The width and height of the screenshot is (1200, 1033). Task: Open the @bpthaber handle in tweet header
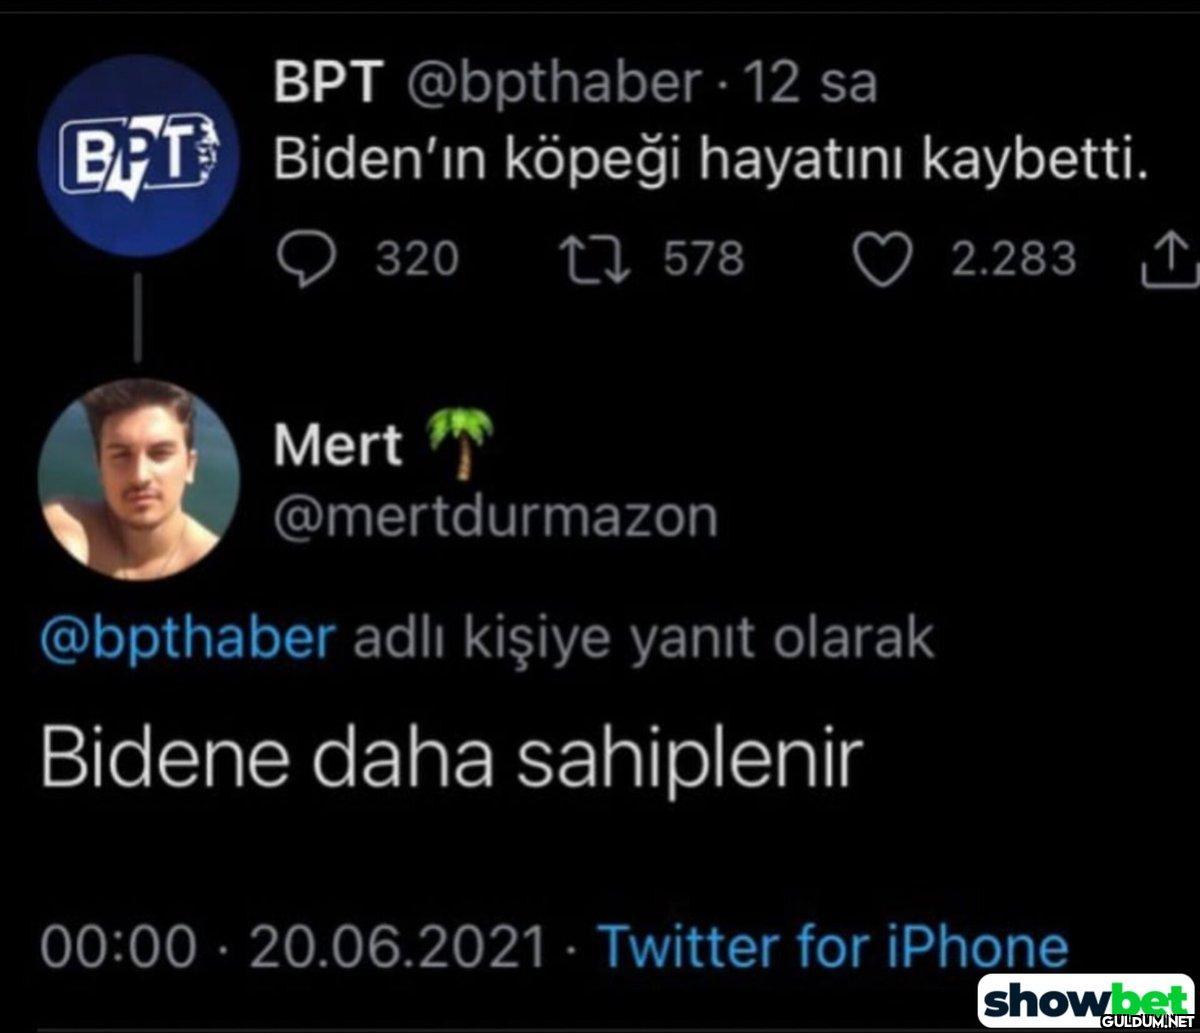pos(553,86)
